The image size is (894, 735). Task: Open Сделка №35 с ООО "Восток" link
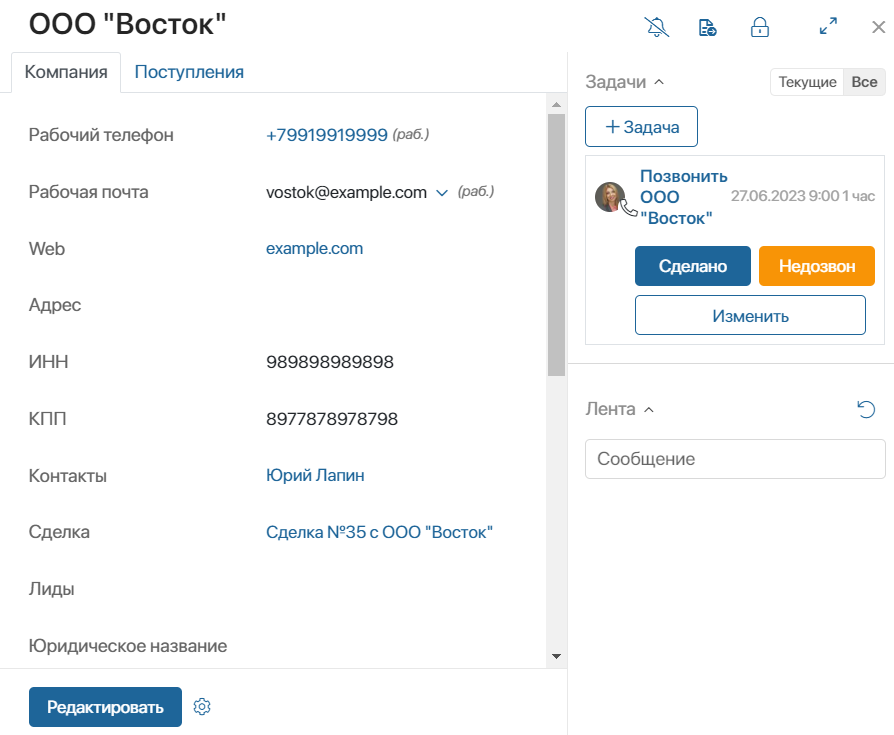pos(379,532)
